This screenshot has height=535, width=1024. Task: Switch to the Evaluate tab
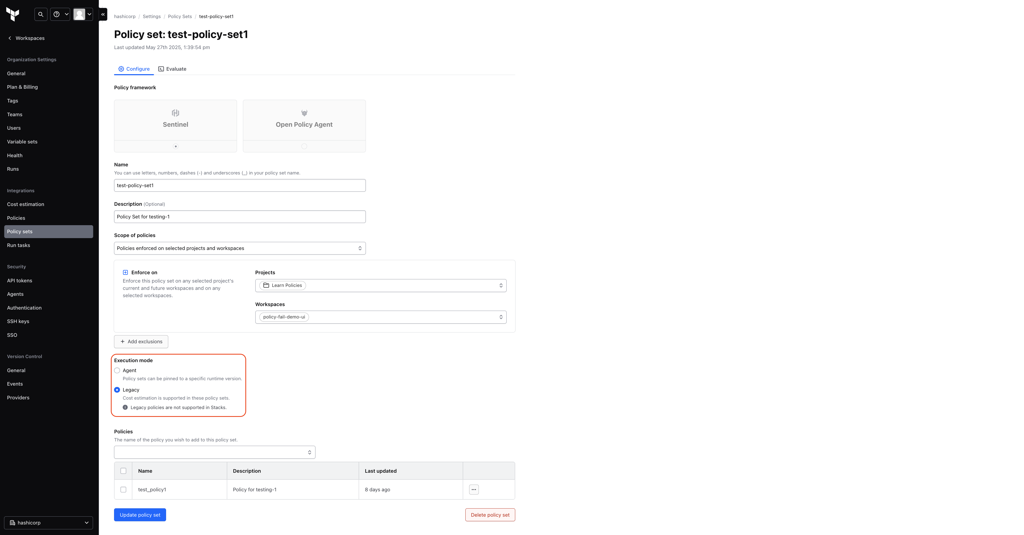coord(172,69)
